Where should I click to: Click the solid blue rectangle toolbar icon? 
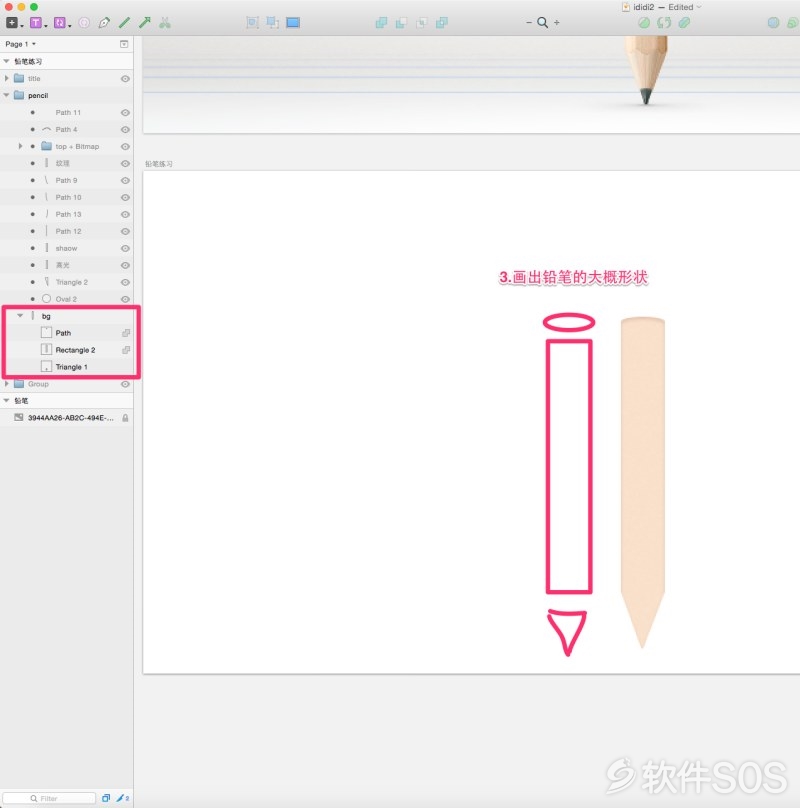pyautogui.click(x=293, y=23)
